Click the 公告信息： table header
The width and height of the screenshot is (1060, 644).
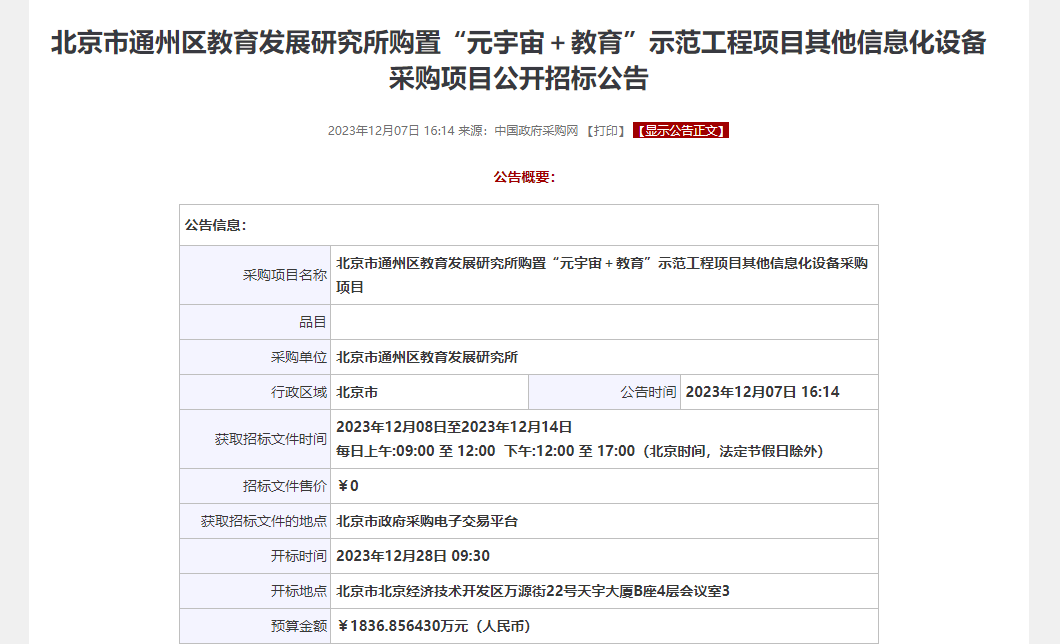(x=529, y=225)
